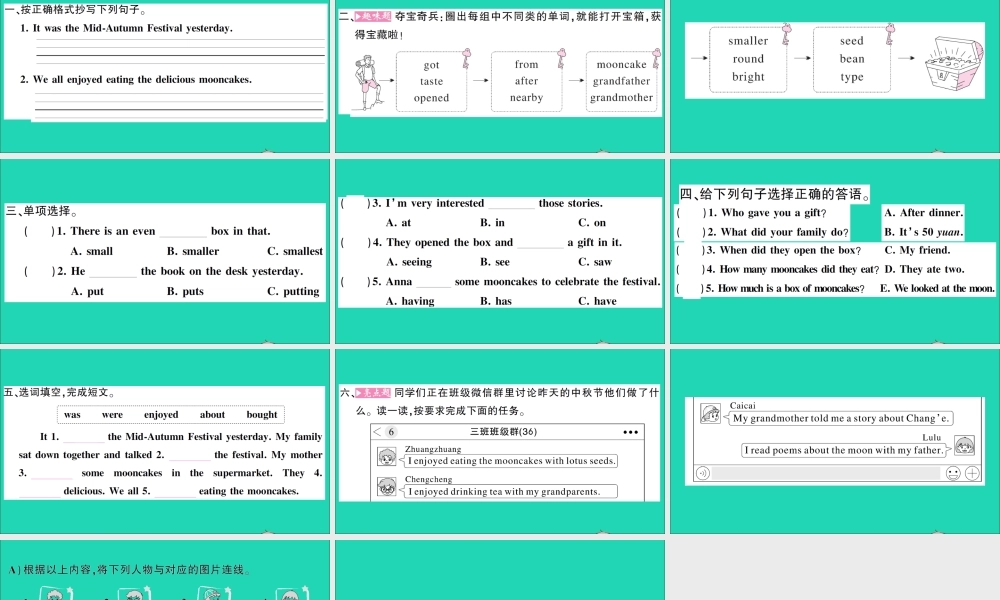Circle the word 'bean' in the treasure slide
The image size is (1000, 600).
pos(852,59)
